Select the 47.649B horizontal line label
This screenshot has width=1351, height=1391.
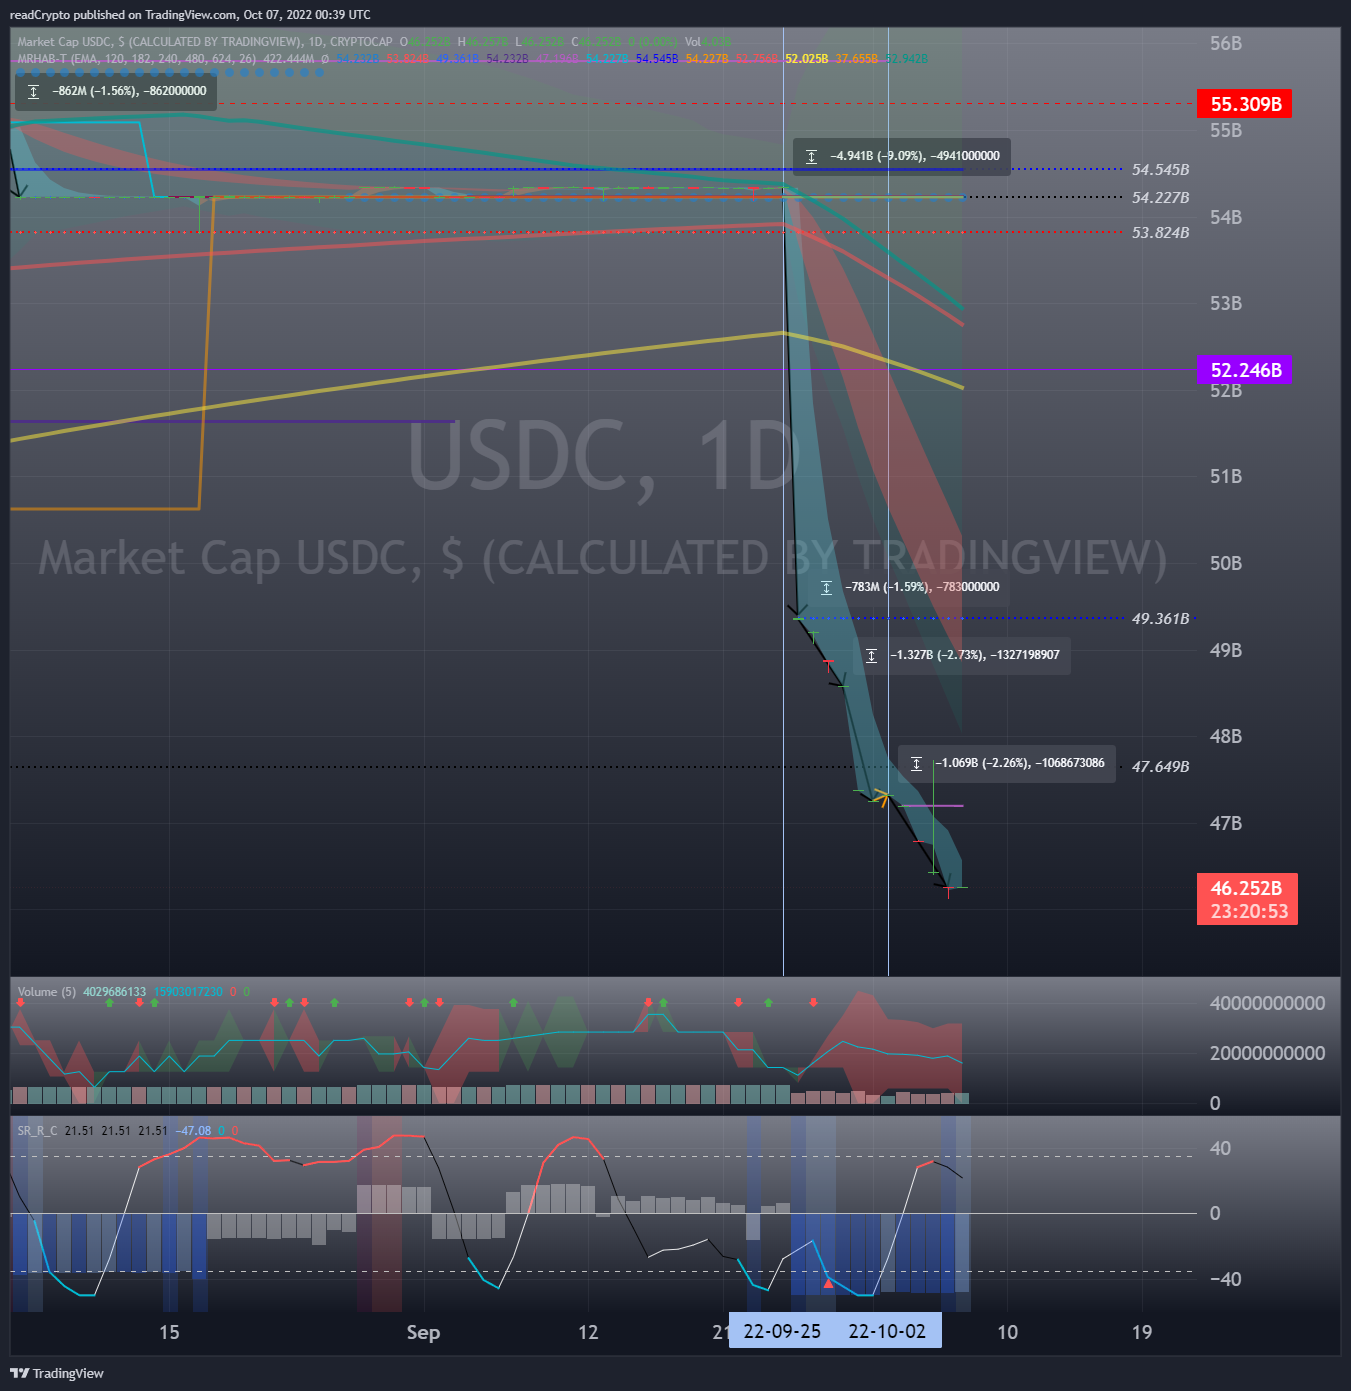click(x=1160, y=767)
